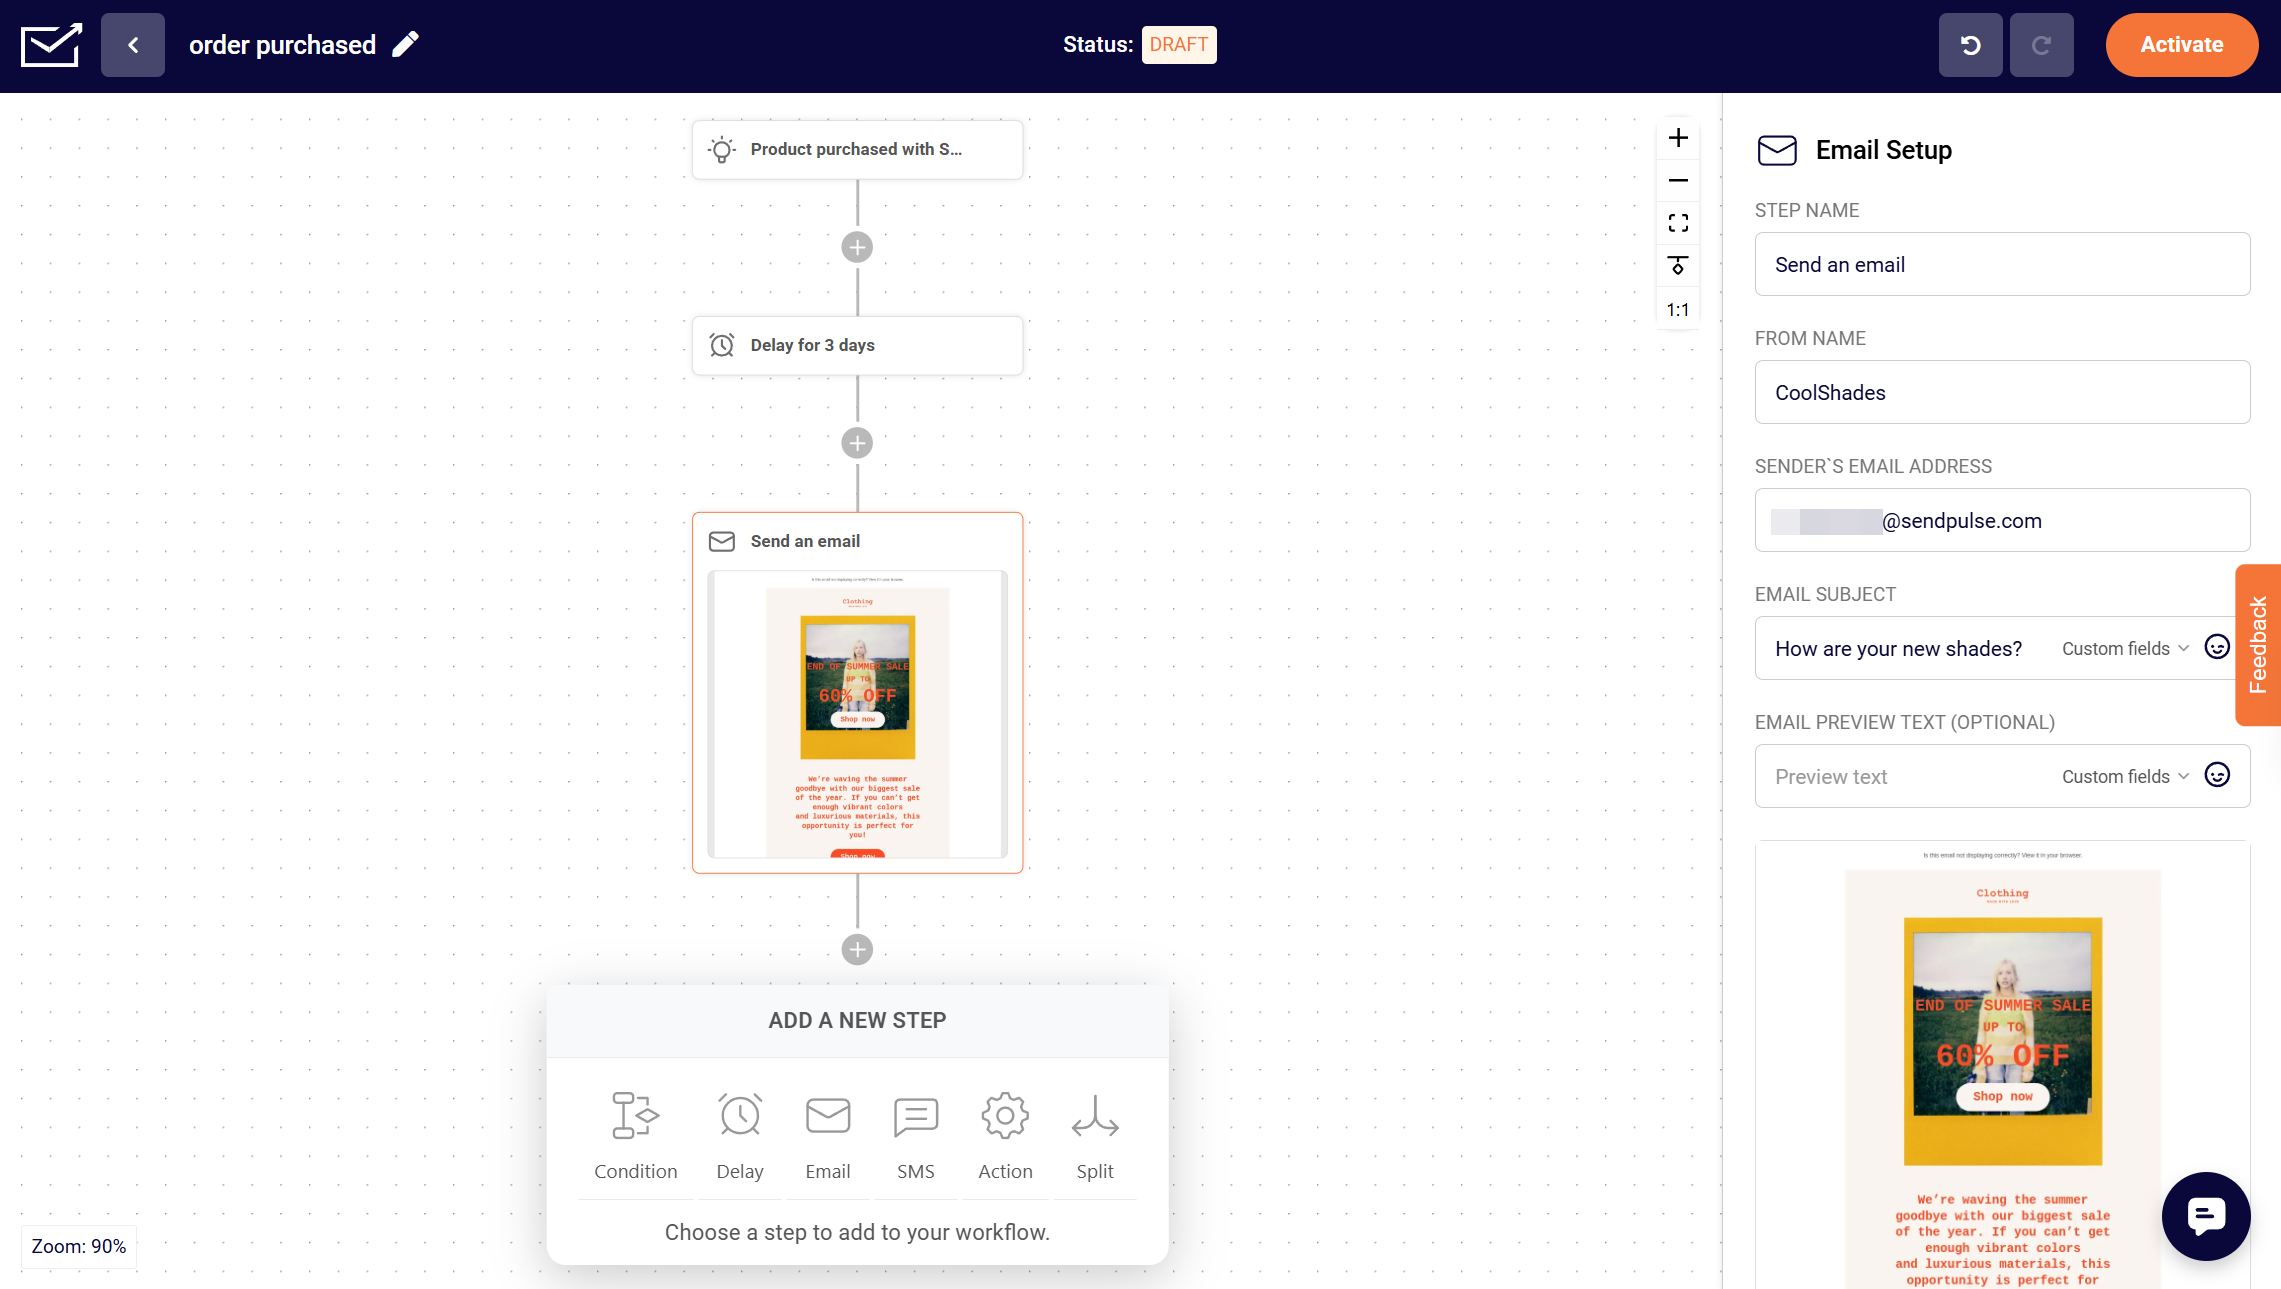Jump to the flow start icon

tap(1678, 266)
